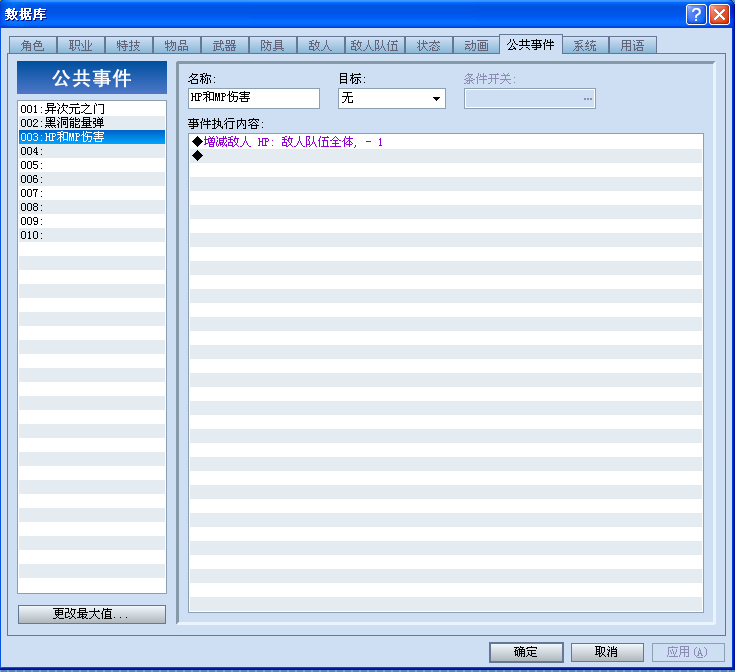Switch to the 敌人 tab

(x=321, y=45)
